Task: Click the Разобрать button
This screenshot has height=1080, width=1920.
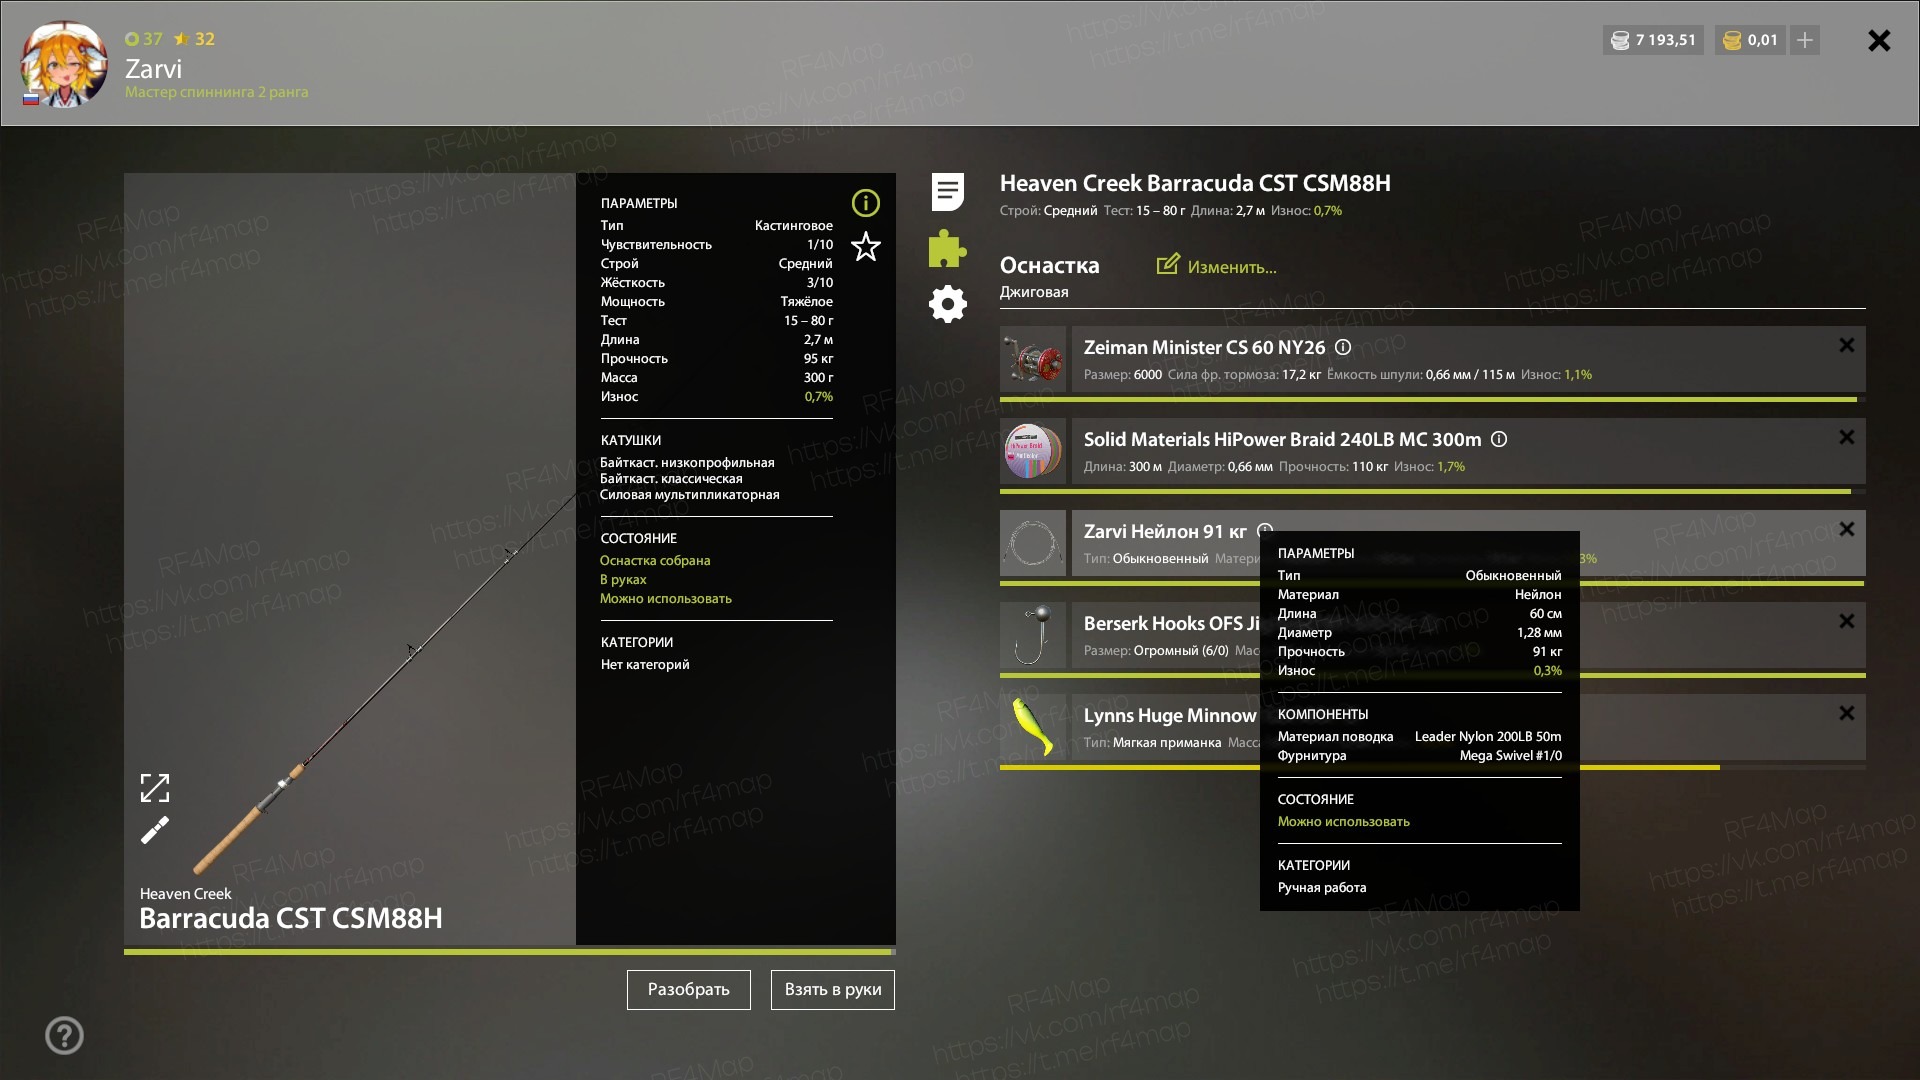Action: tap(688, 990)
